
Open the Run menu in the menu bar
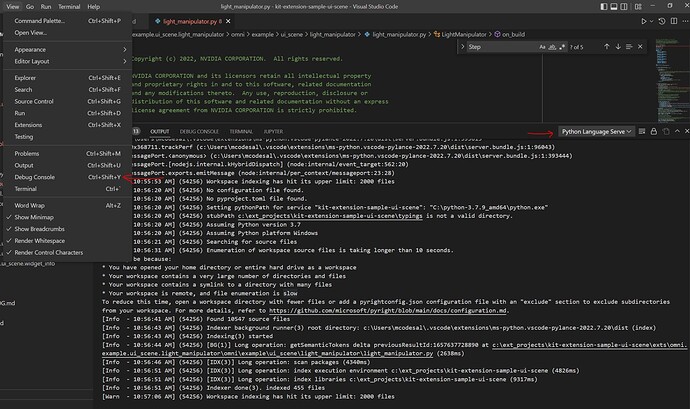46,7
